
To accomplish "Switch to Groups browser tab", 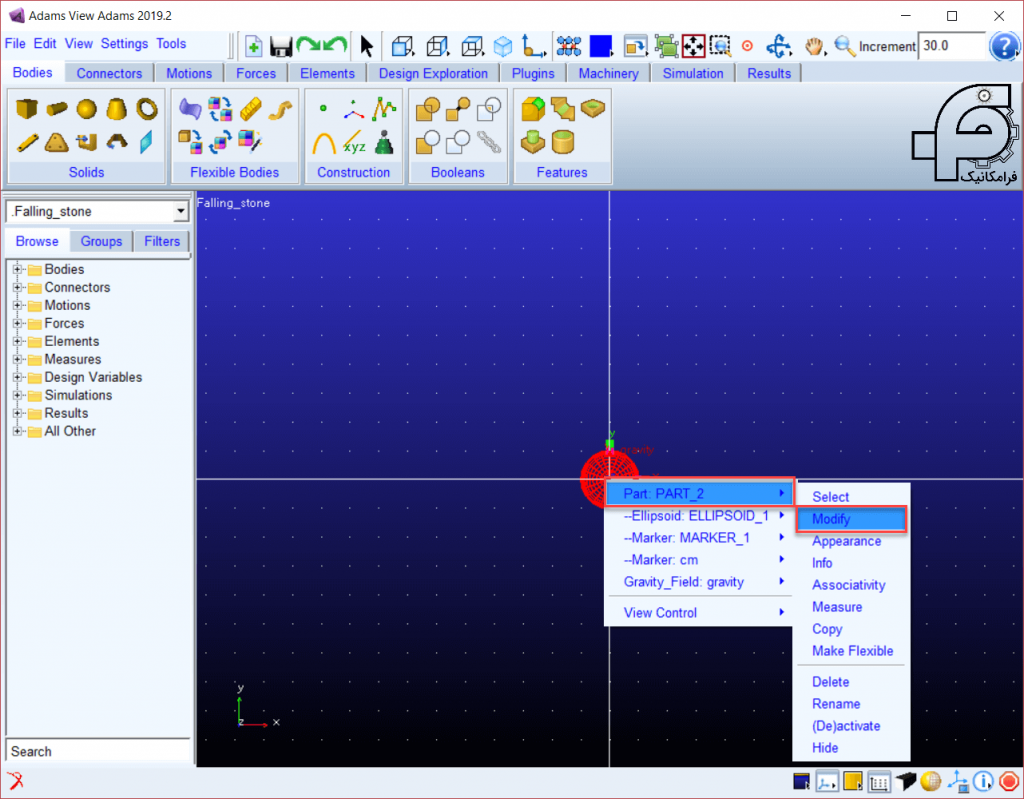I will pos(101,242).
